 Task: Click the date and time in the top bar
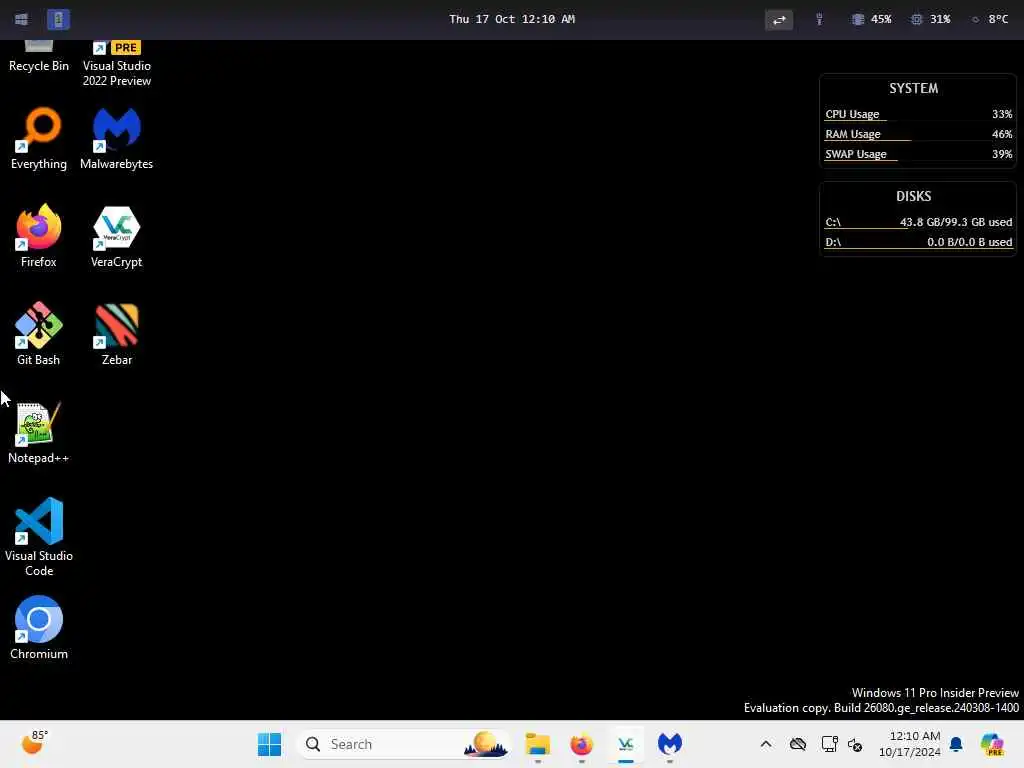[512, 19]
